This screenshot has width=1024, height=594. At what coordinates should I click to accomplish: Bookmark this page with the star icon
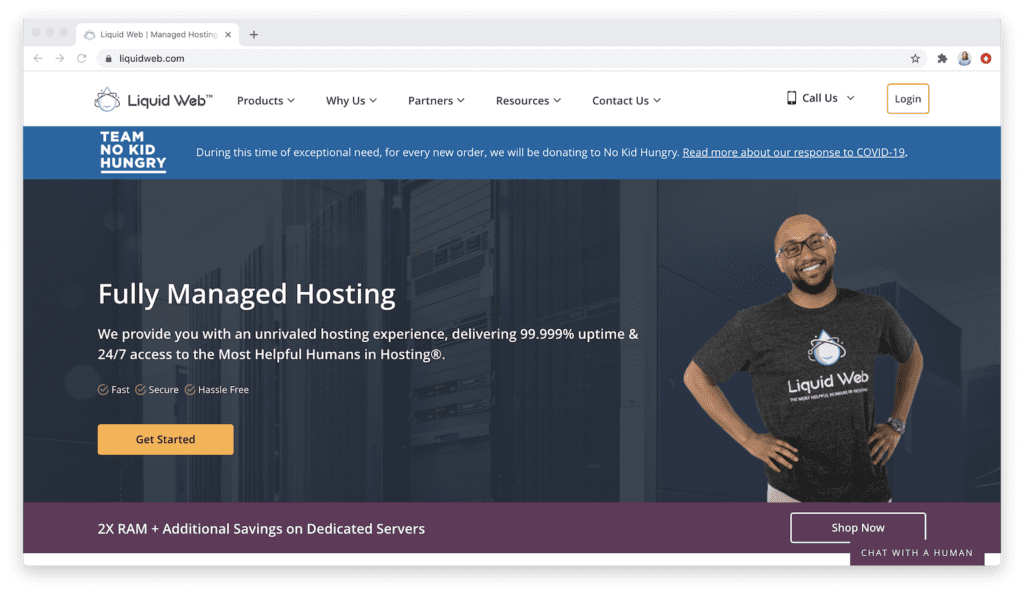(x=915, y=59)
